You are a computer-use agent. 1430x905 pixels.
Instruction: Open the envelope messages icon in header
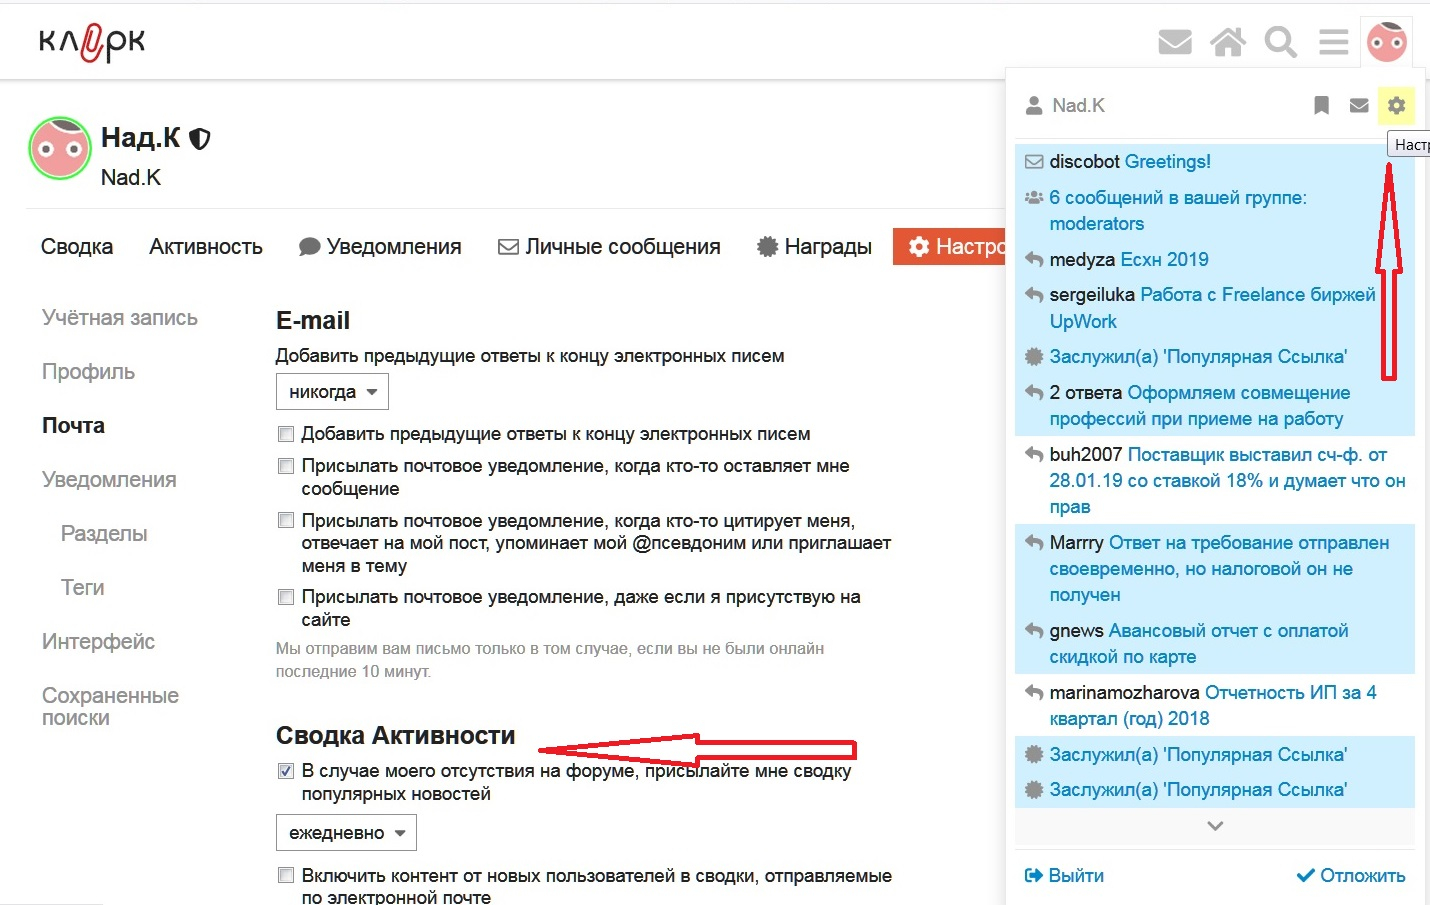(x=1175, y=42)
